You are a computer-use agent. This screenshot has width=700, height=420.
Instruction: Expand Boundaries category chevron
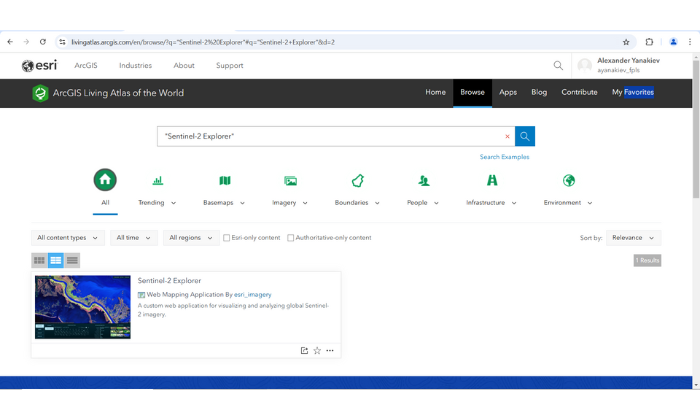point(377,203)
